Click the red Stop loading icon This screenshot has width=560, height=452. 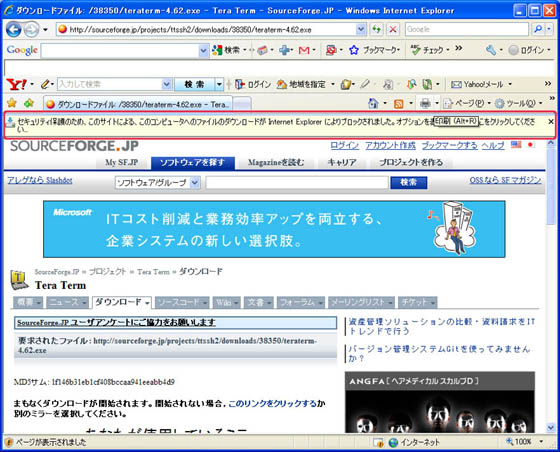pyautogui.click(x=393, y=29)
